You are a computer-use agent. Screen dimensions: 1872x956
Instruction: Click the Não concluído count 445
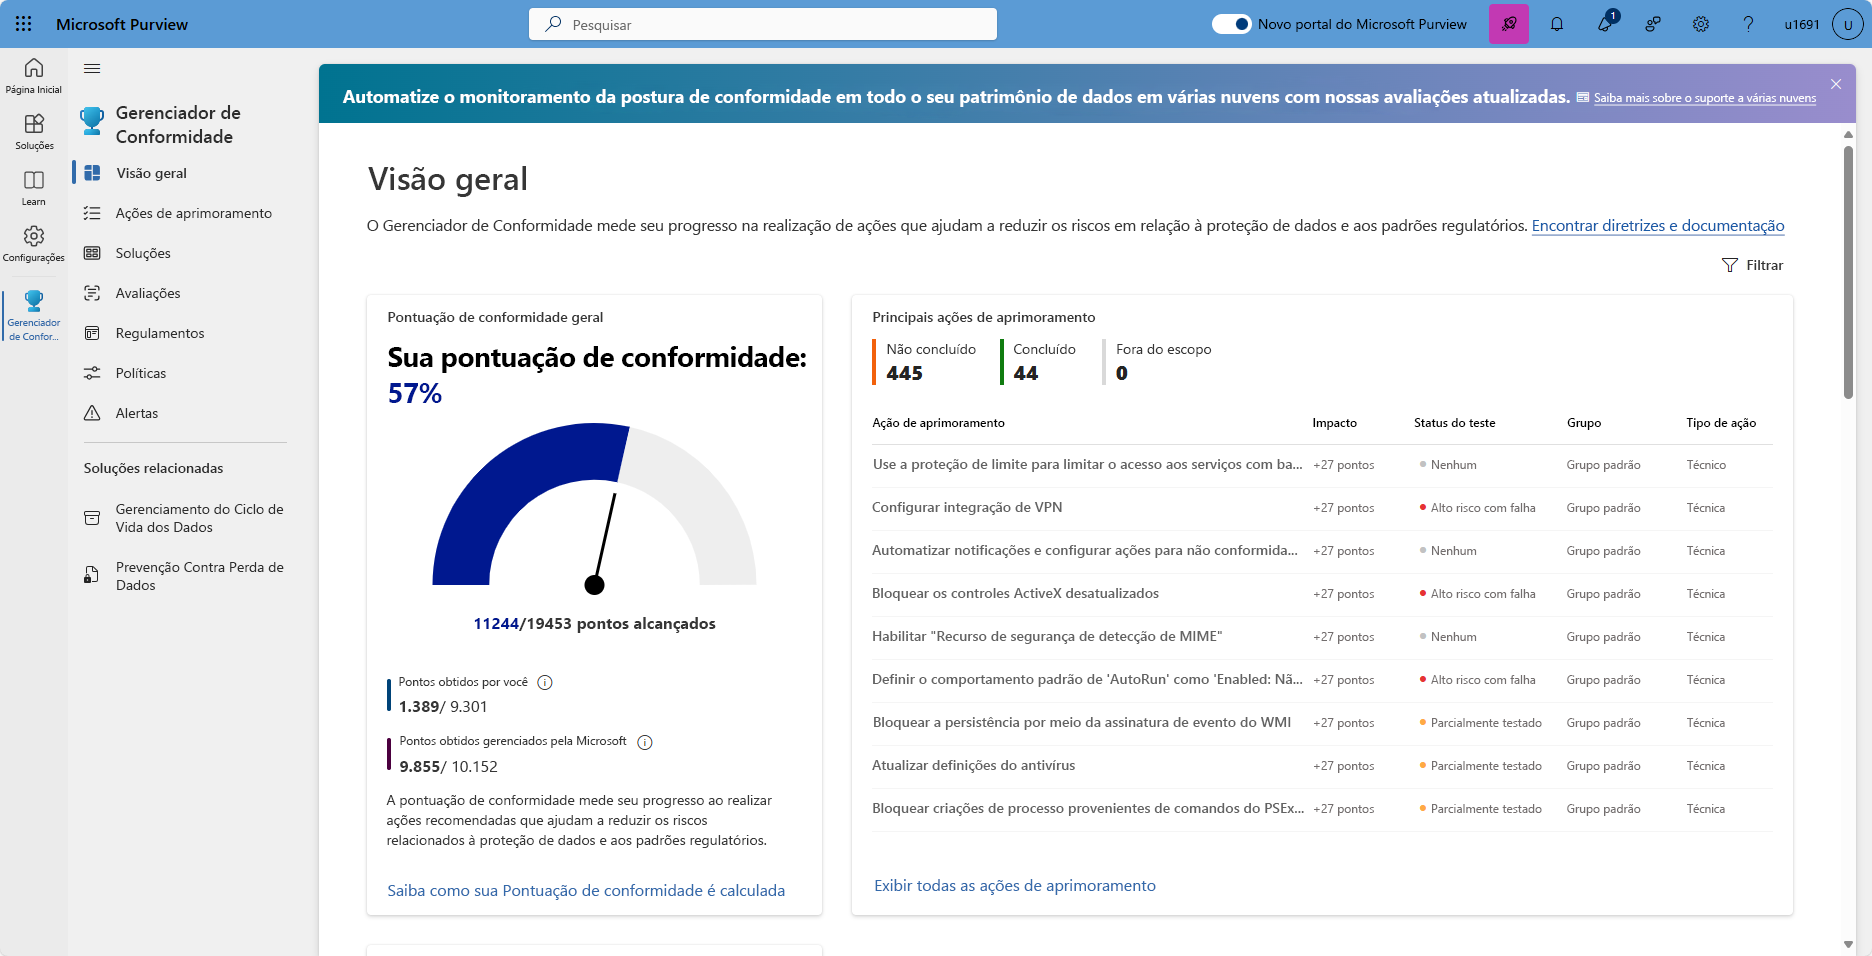904,373
